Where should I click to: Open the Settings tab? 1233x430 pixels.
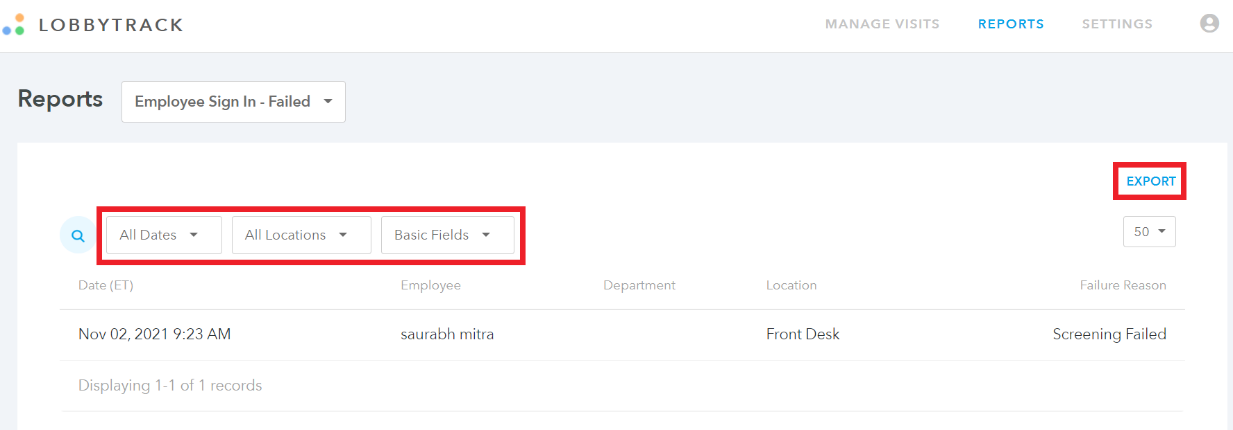[1117, 24]
